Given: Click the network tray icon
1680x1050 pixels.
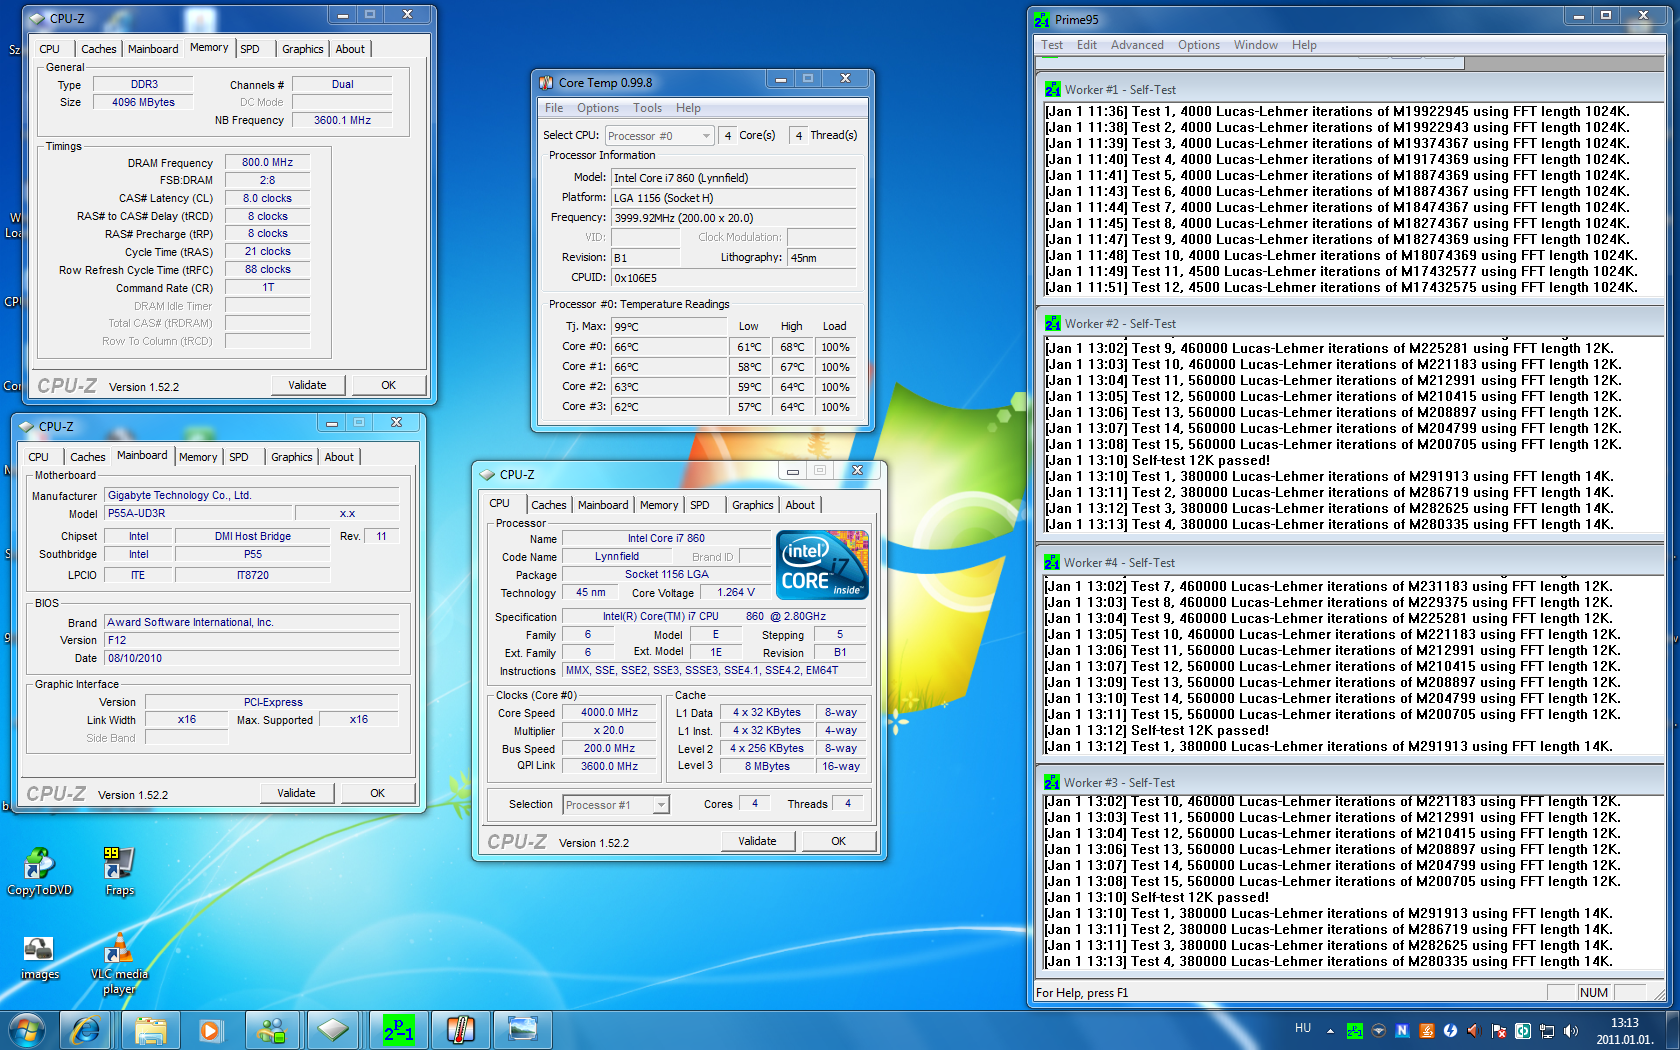Looking at the screenshot, I should [1547, 1031].
